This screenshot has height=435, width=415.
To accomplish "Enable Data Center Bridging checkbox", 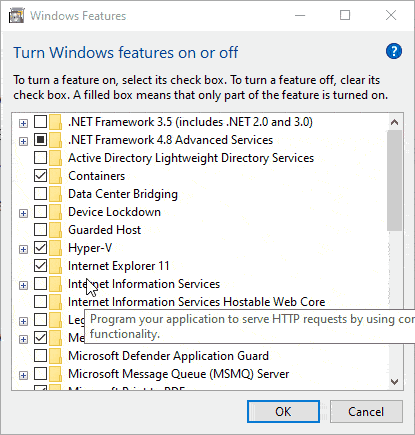I will point(40,194).
